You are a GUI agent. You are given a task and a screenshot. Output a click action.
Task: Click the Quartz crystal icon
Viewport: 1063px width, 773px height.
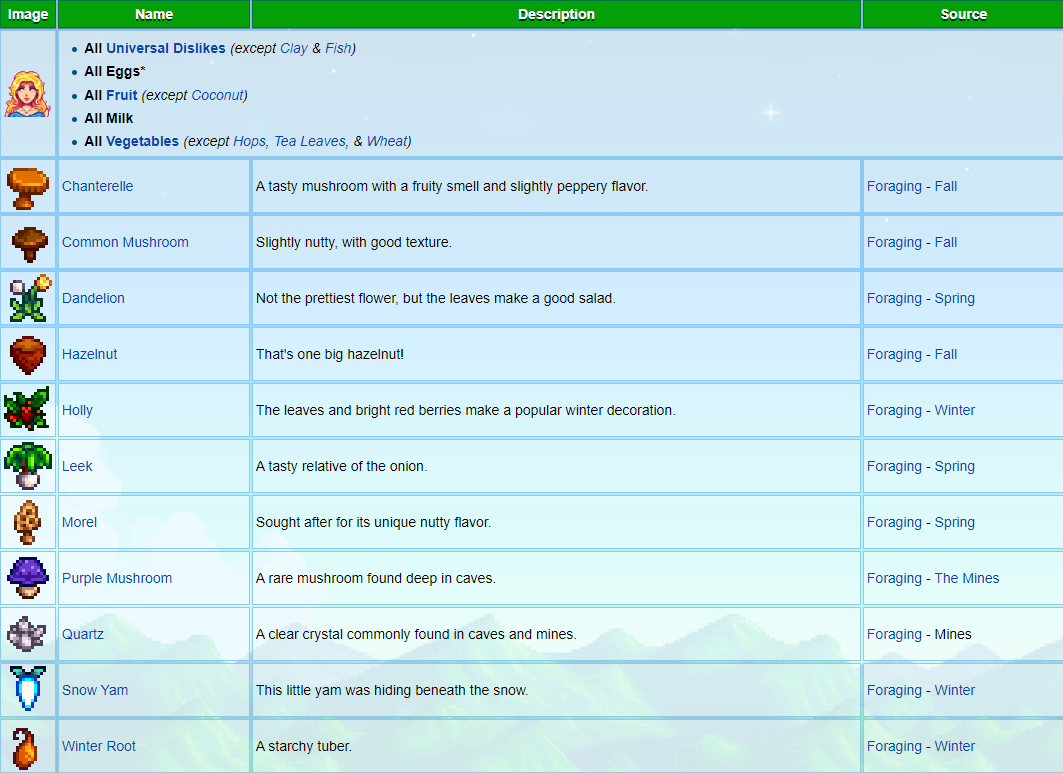pos(26,634)
